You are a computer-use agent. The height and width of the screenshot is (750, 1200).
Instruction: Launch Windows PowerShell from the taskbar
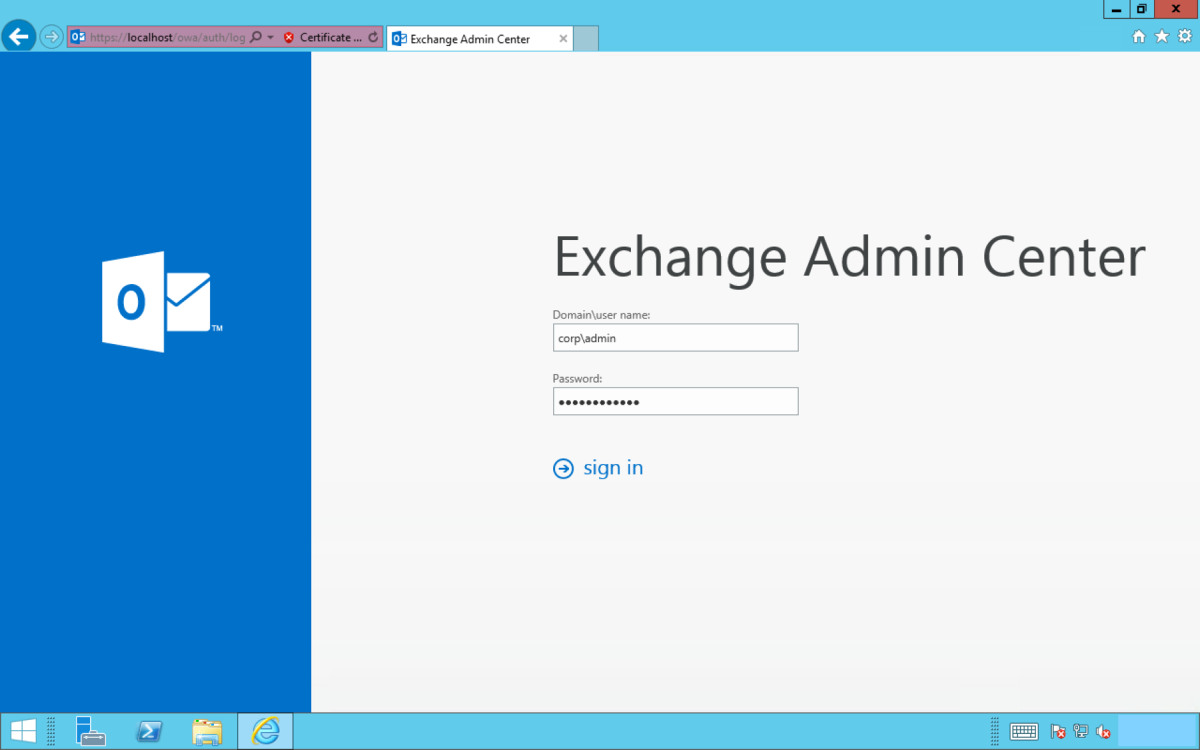[x=149, y=731]
